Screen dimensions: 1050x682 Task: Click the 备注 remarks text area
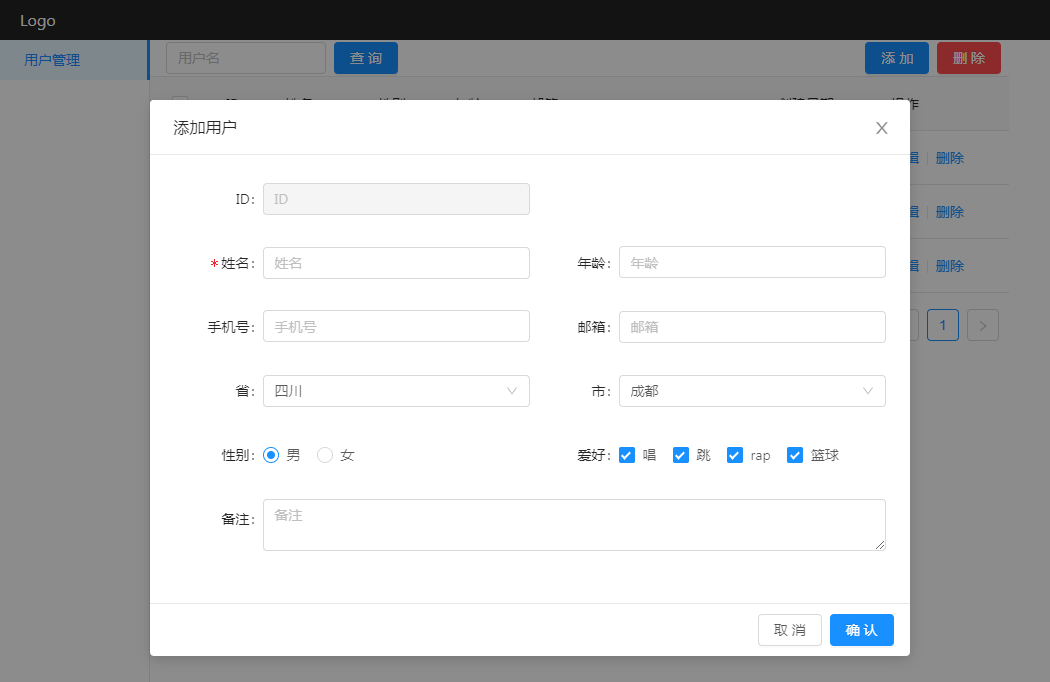point(574,524)
